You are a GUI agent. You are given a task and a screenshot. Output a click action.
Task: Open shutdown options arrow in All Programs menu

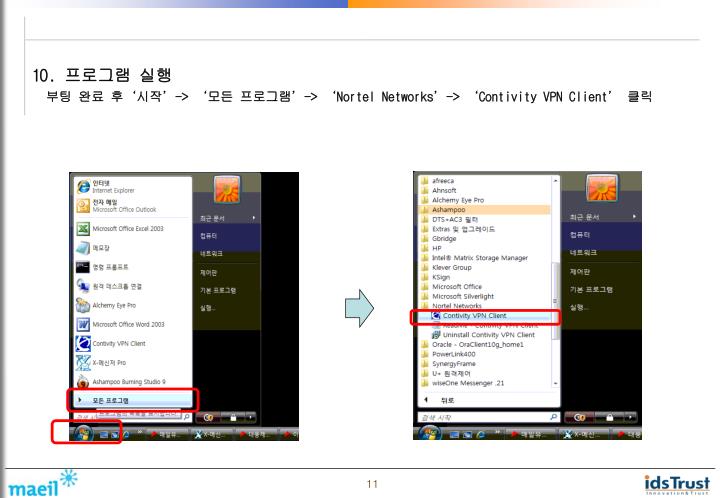(x=631, y=417)
